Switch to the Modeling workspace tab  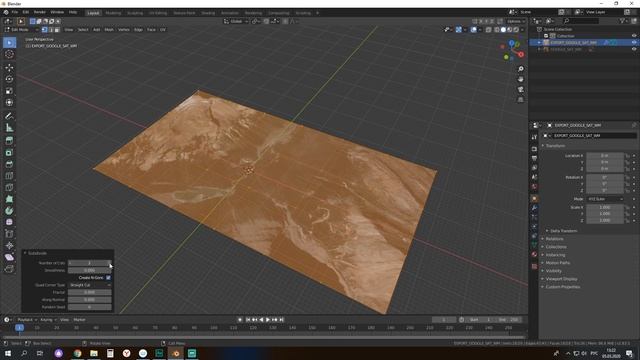(113, 13)
